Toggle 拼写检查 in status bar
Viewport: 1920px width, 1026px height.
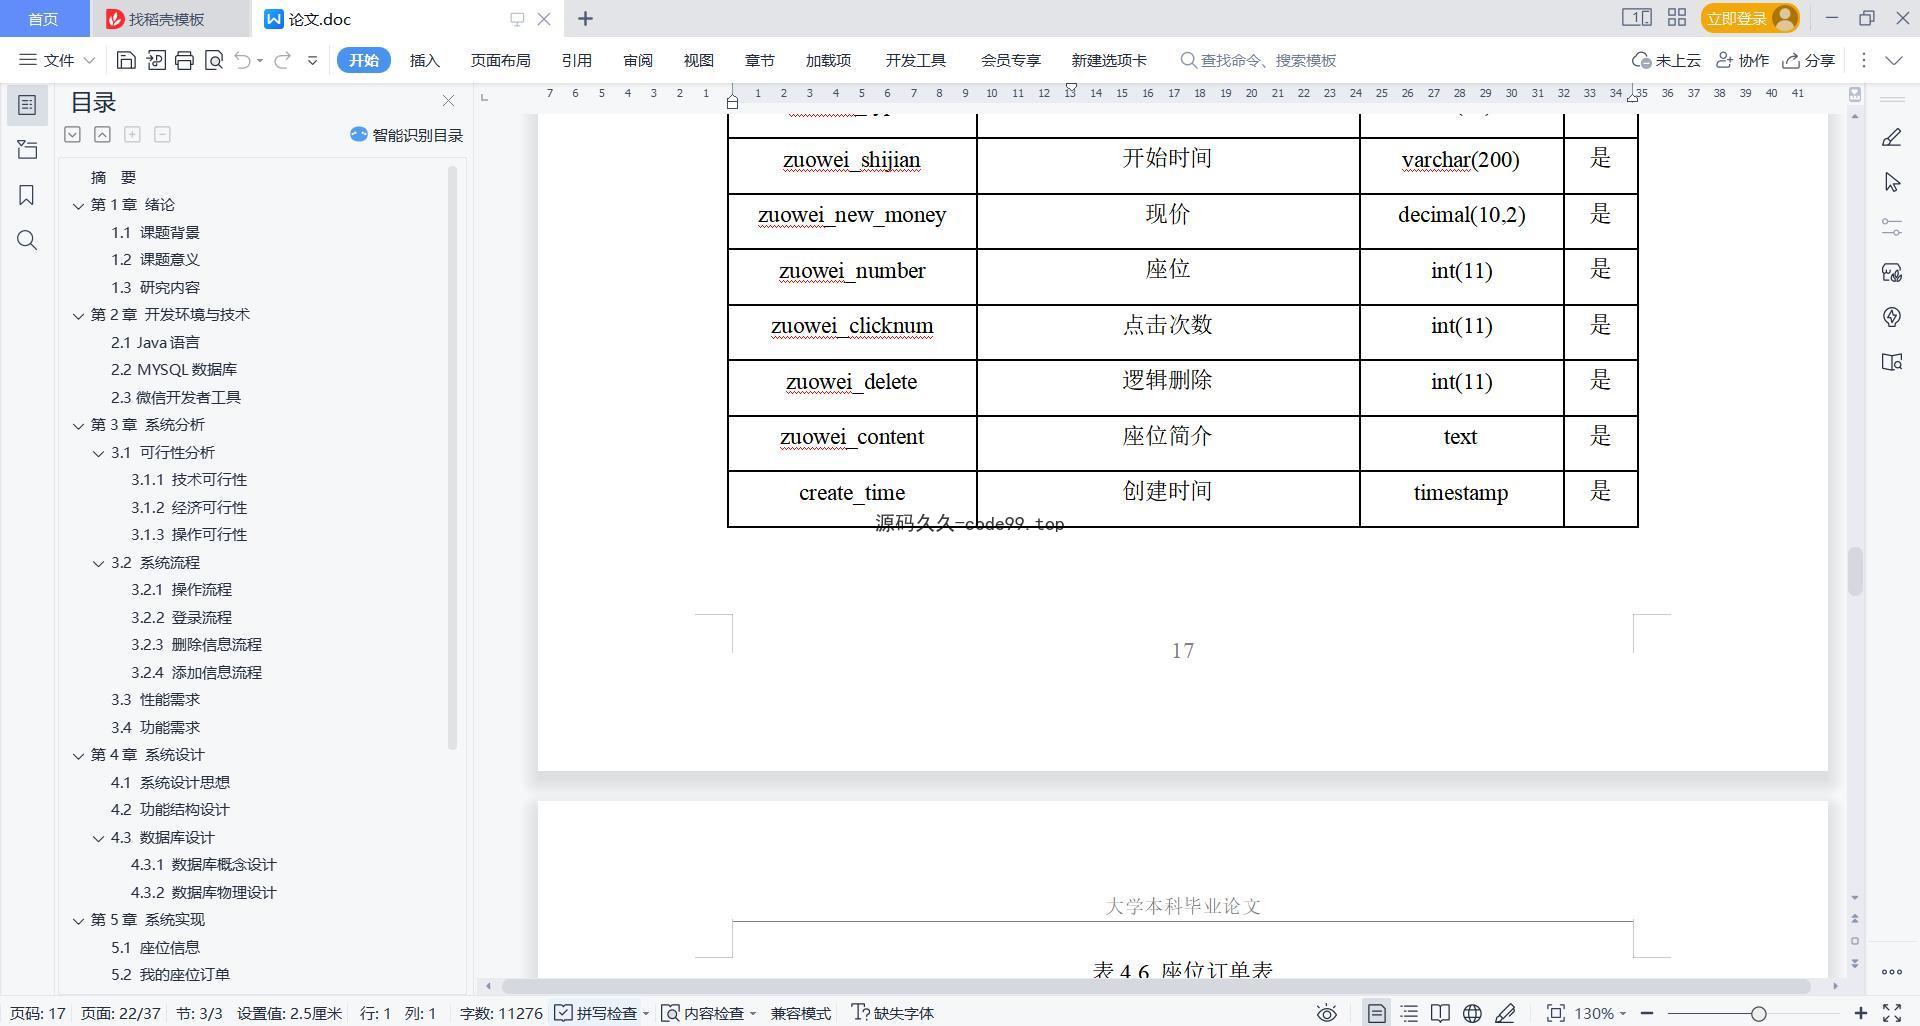pyautogui.click(x=596, y=1013)
